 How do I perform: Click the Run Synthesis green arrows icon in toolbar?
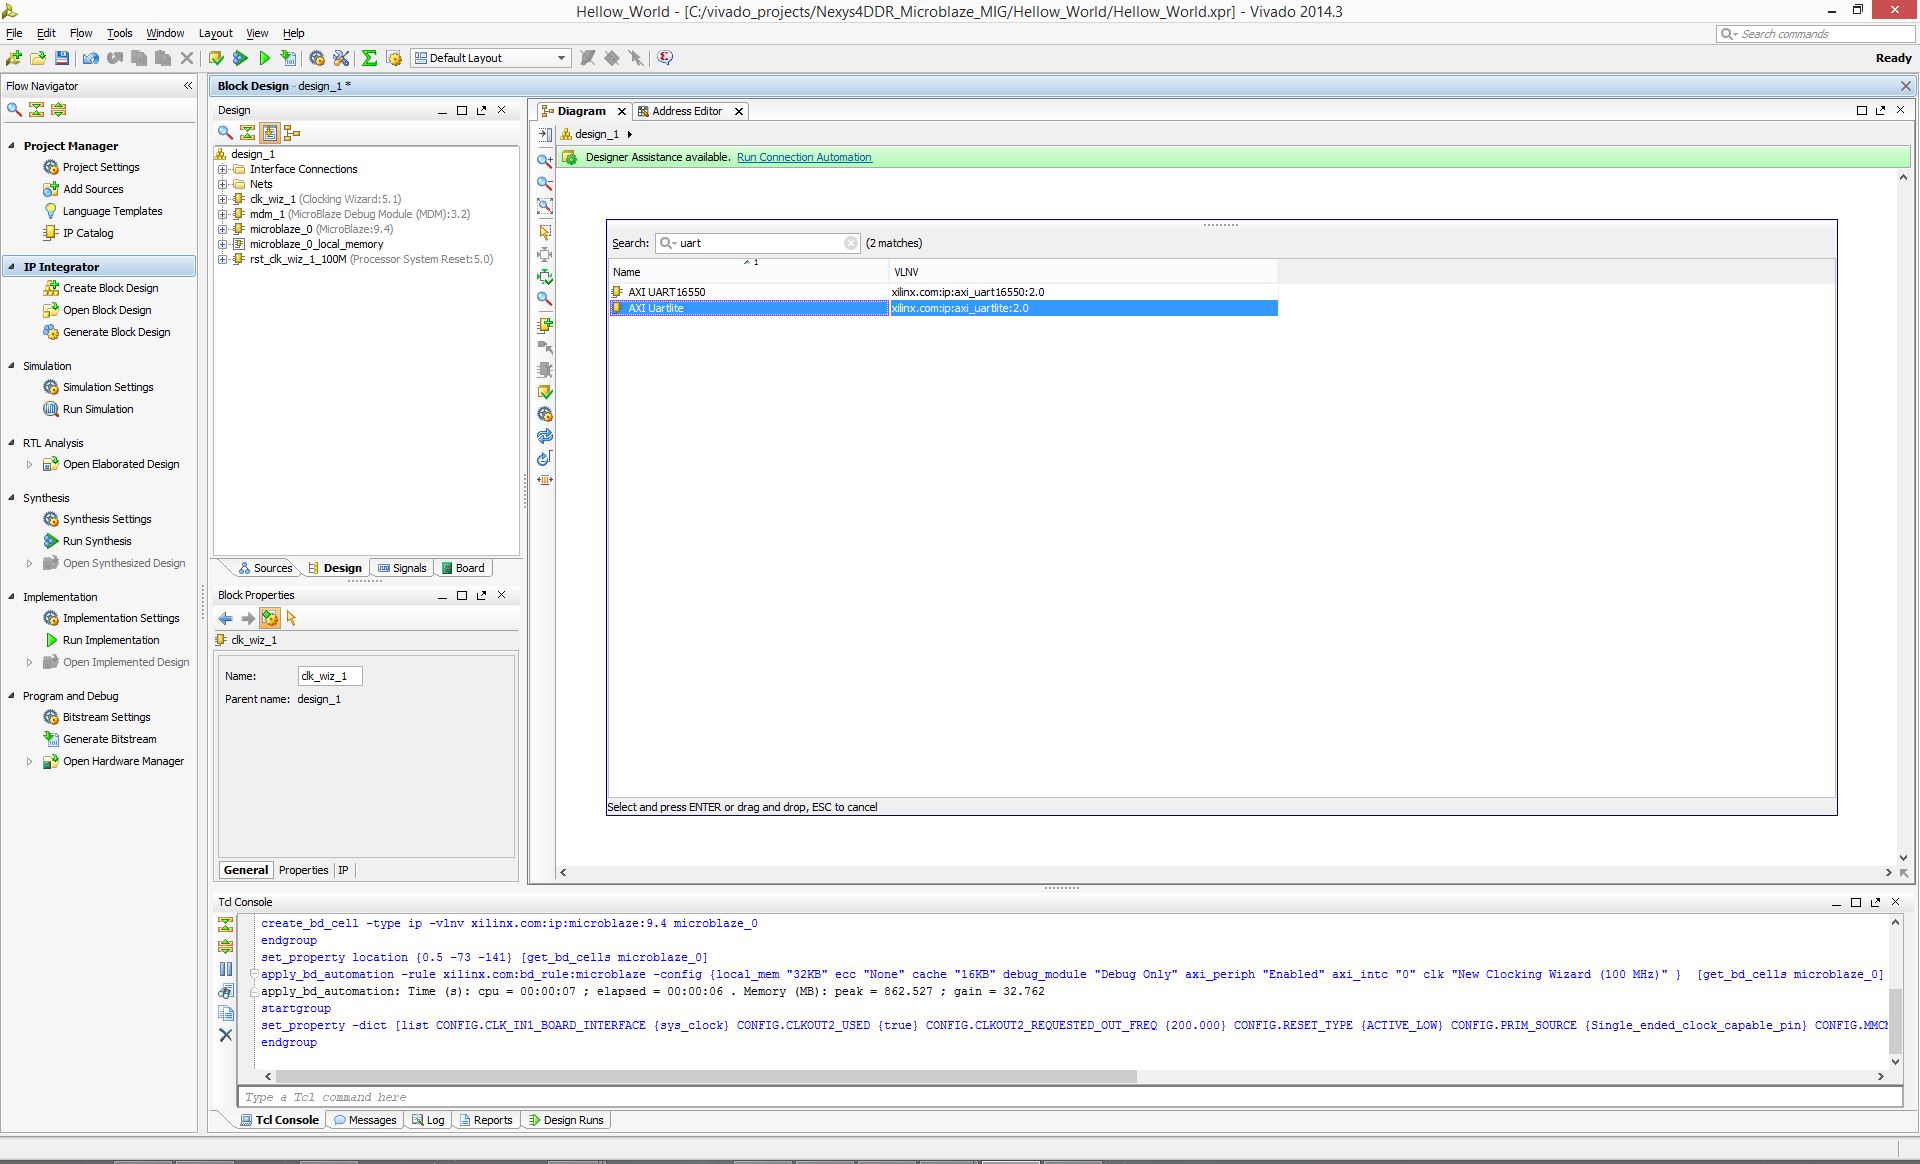pyautogui.click(x=240, y=58)
